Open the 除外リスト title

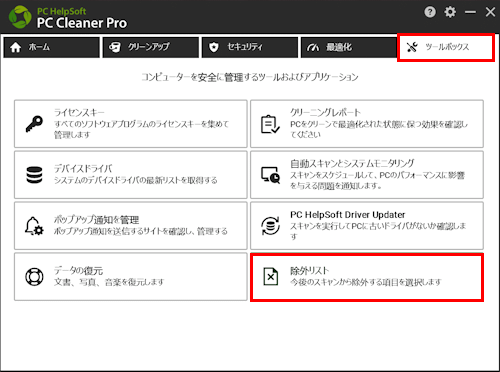(309, 271)
